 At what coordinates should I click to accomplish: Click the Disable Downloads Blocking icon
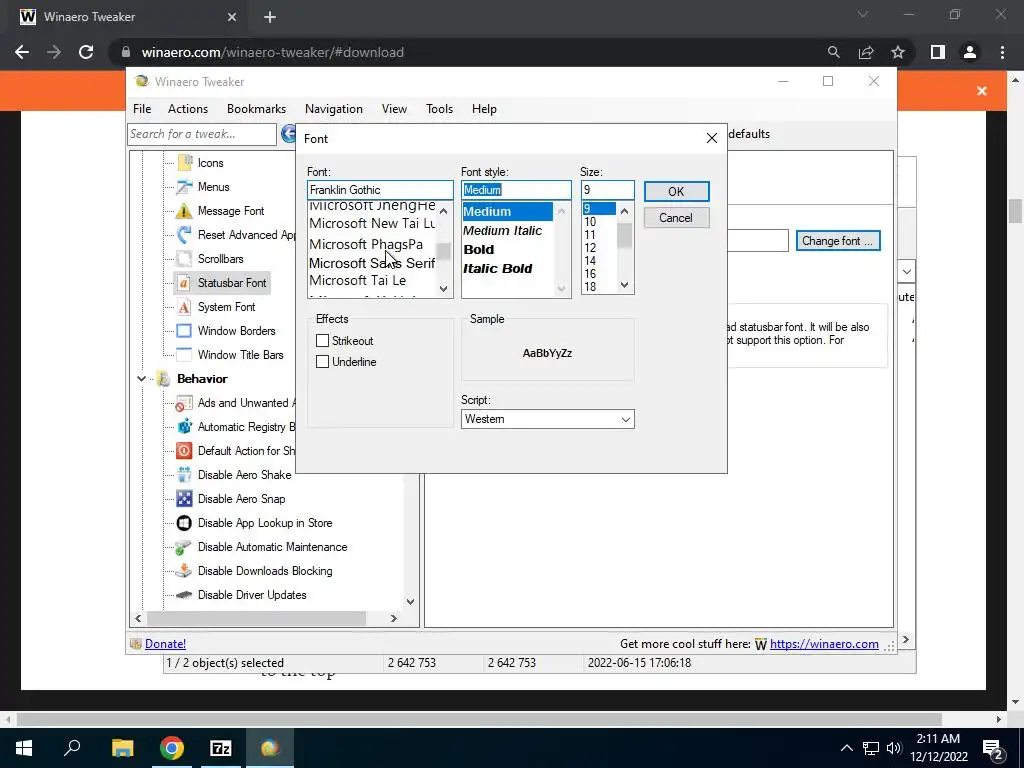coord(185,571)
